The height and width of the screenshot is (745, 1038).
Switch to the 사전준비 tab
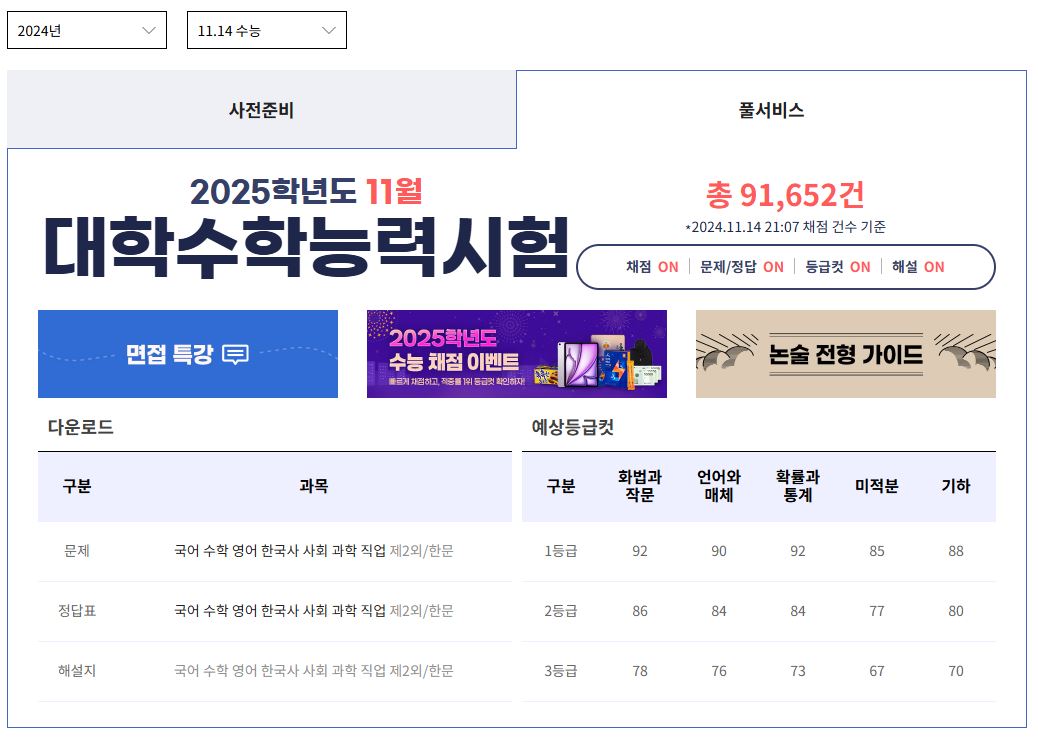[x=262, y=110]
